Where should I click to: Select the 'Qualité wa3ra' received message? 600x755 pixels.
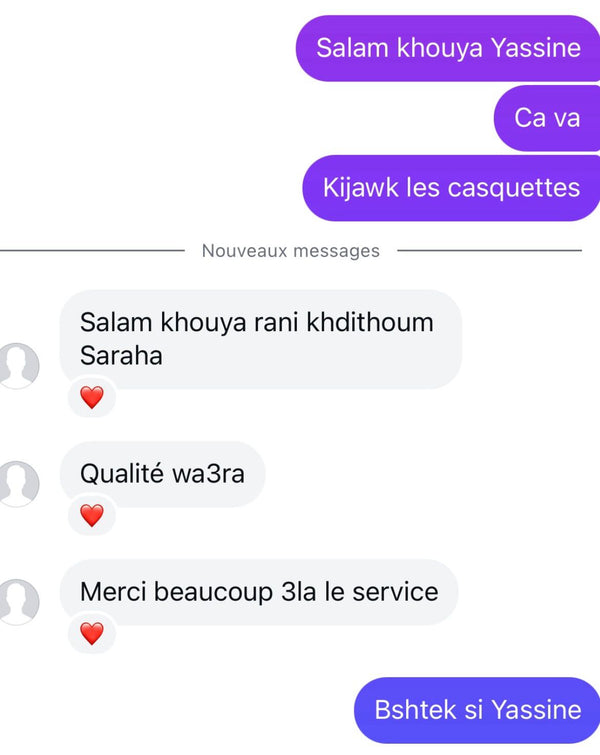coord(162,474)
